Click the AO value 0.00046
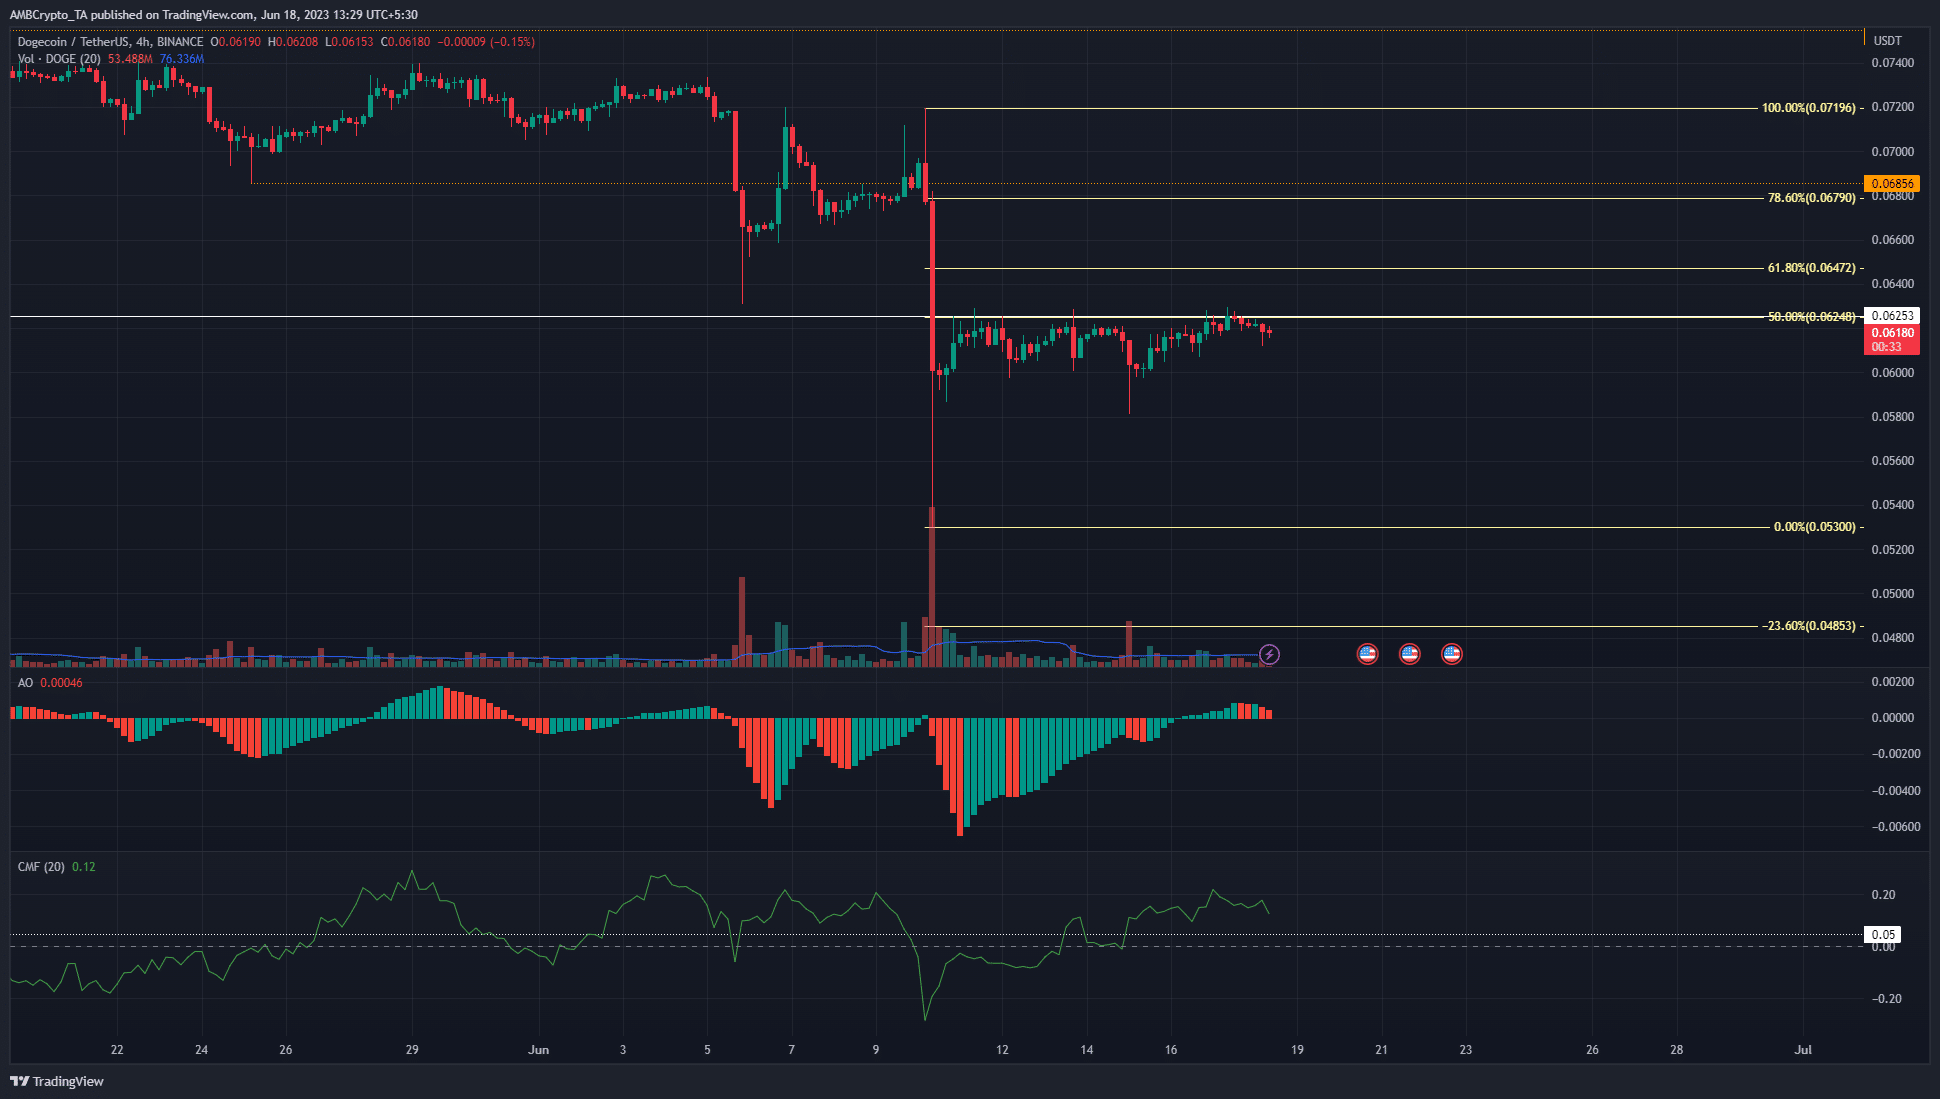 tap(61, 683)
